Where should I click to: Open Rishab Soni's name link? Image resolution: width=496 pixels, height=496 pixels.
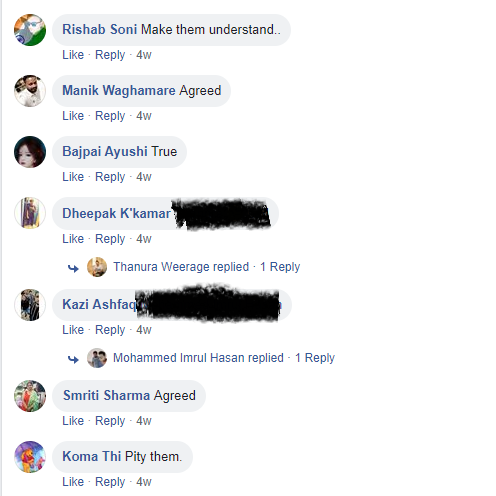pos(100,29)
